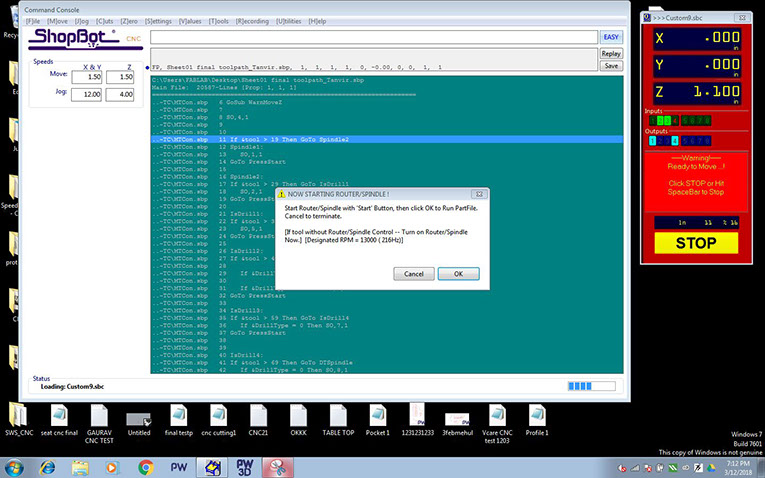
Task: Open the [J]og menu
Action: tap(81, 21)
